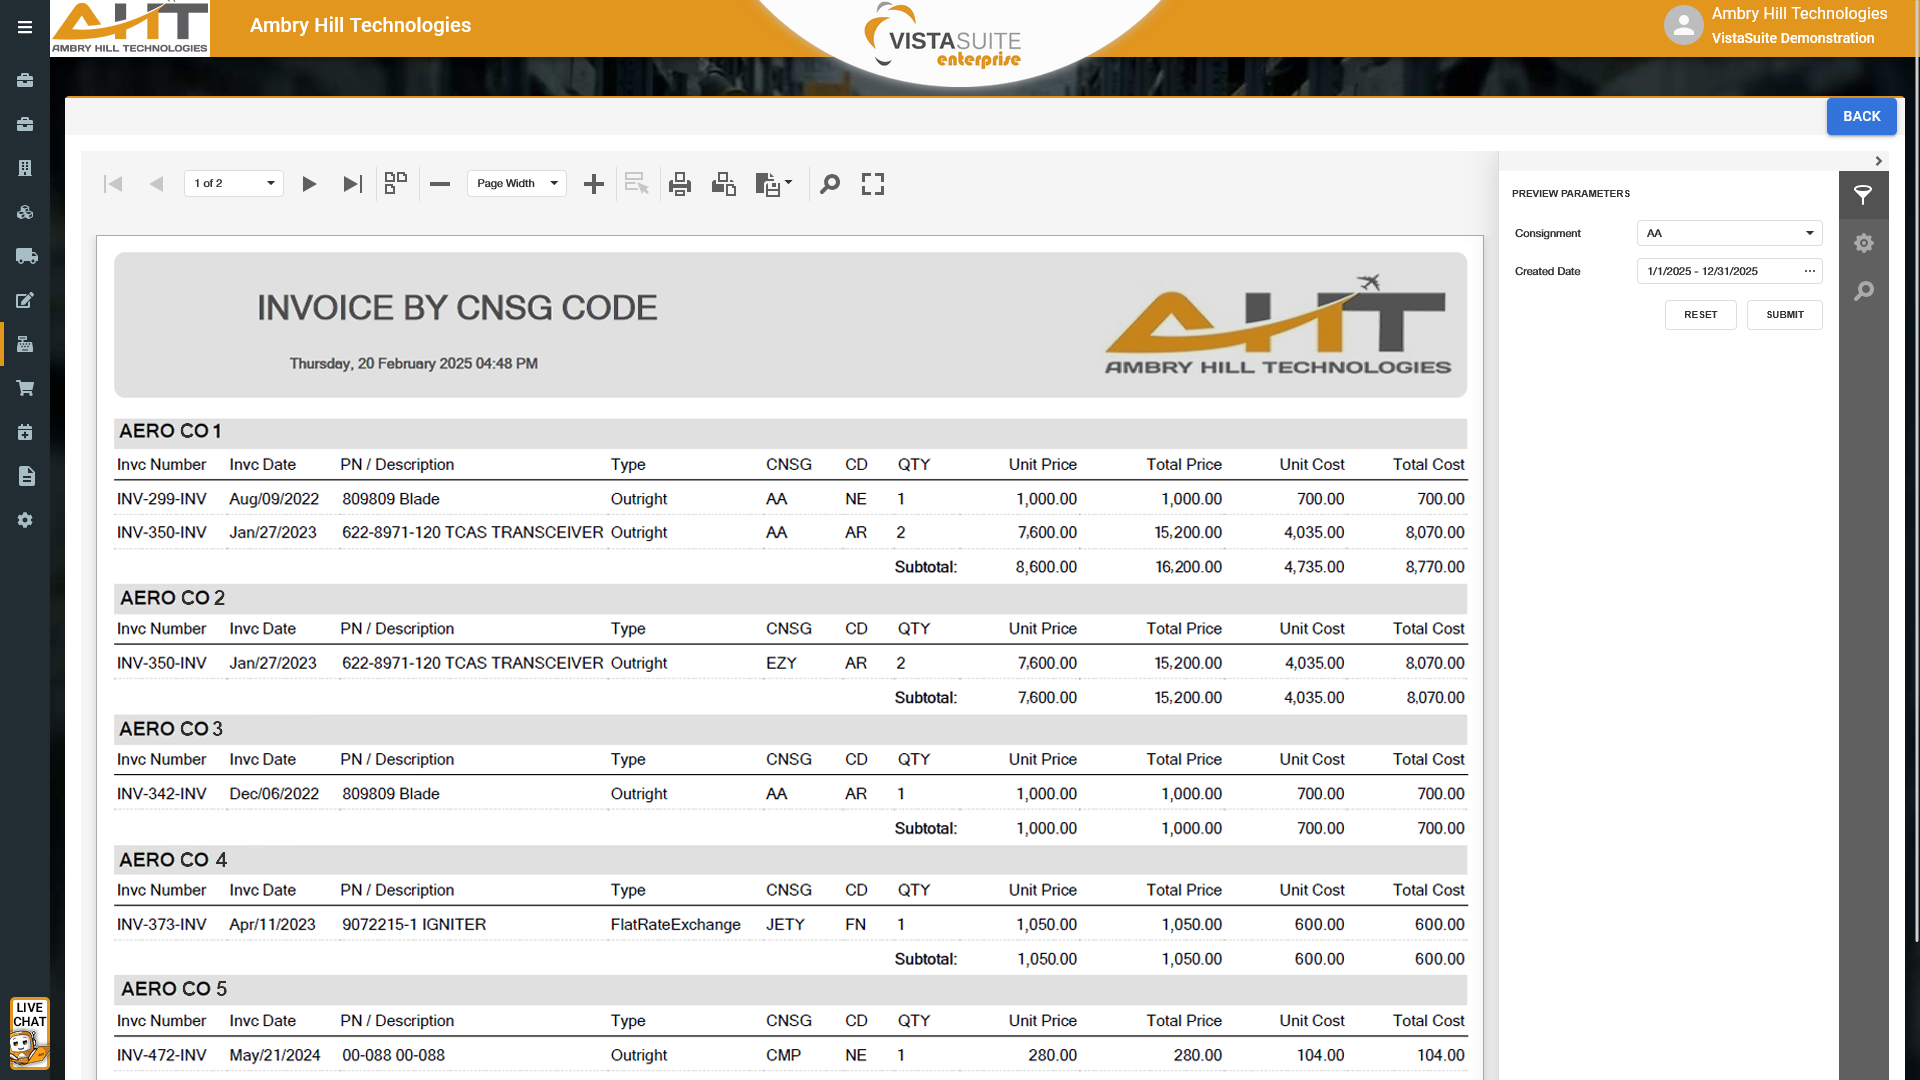The height and width of the screenshot is (1080, 1920).
Task: Go to next page arrow
Action: coord(309,184)
